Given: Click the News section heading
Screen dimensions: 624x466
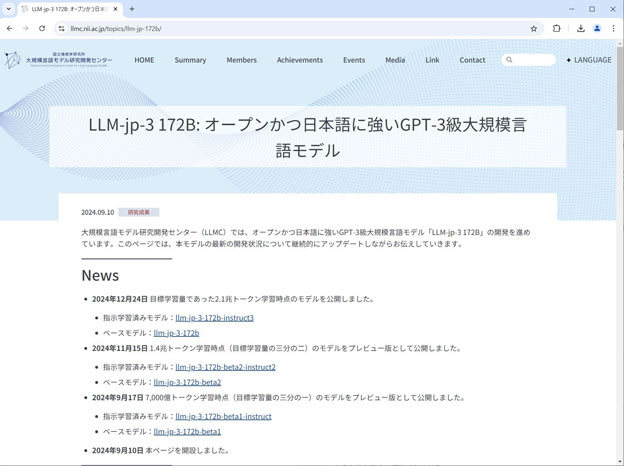Looking at the screenshot, I should [x=100, y=275].
